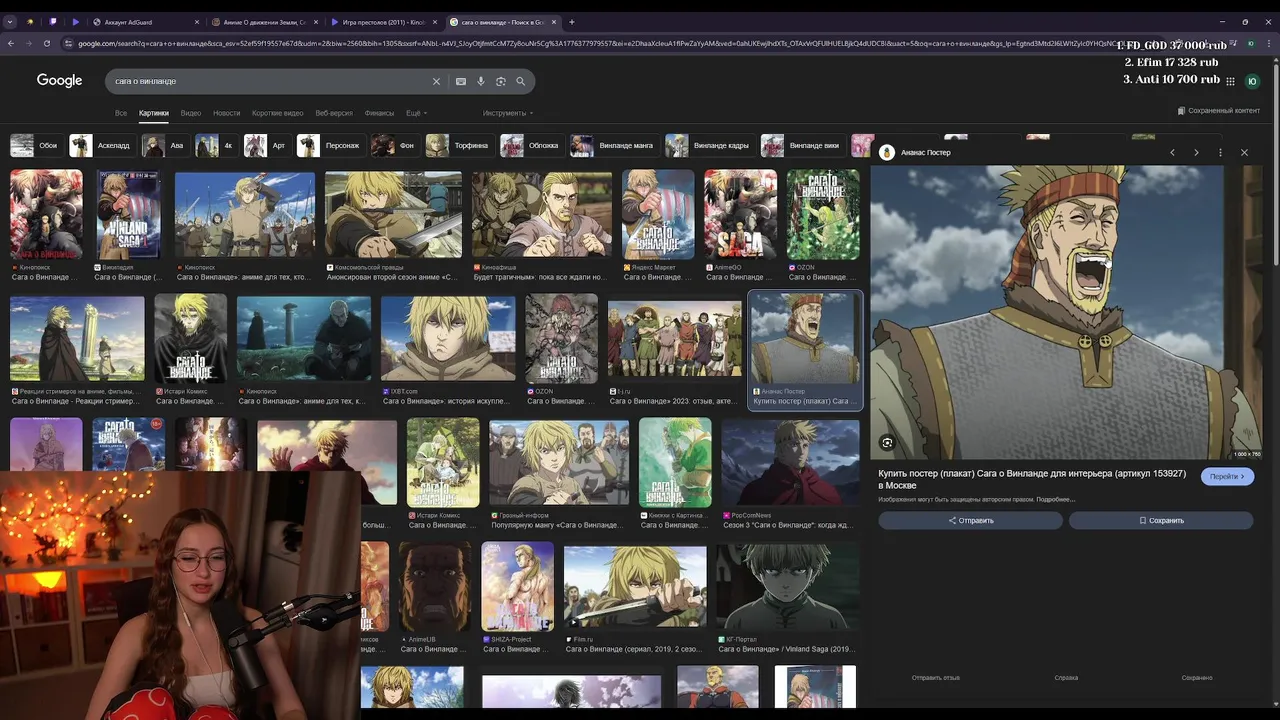The height and width of the screenshot is (720, 1280).
Task: Save the image with the Сохранить button
Action: pyautogui.click(x=1161, y=520)
